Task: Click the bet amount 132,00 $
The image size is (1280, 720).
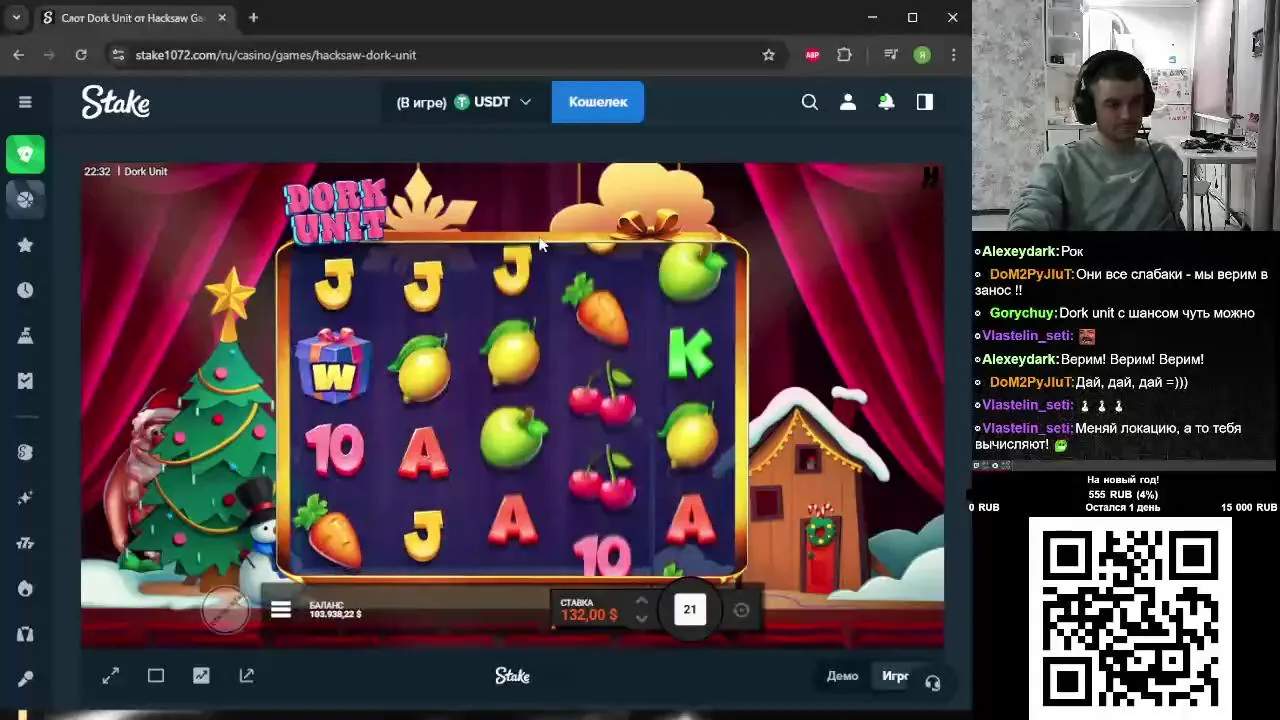Action: pos(589,614)
